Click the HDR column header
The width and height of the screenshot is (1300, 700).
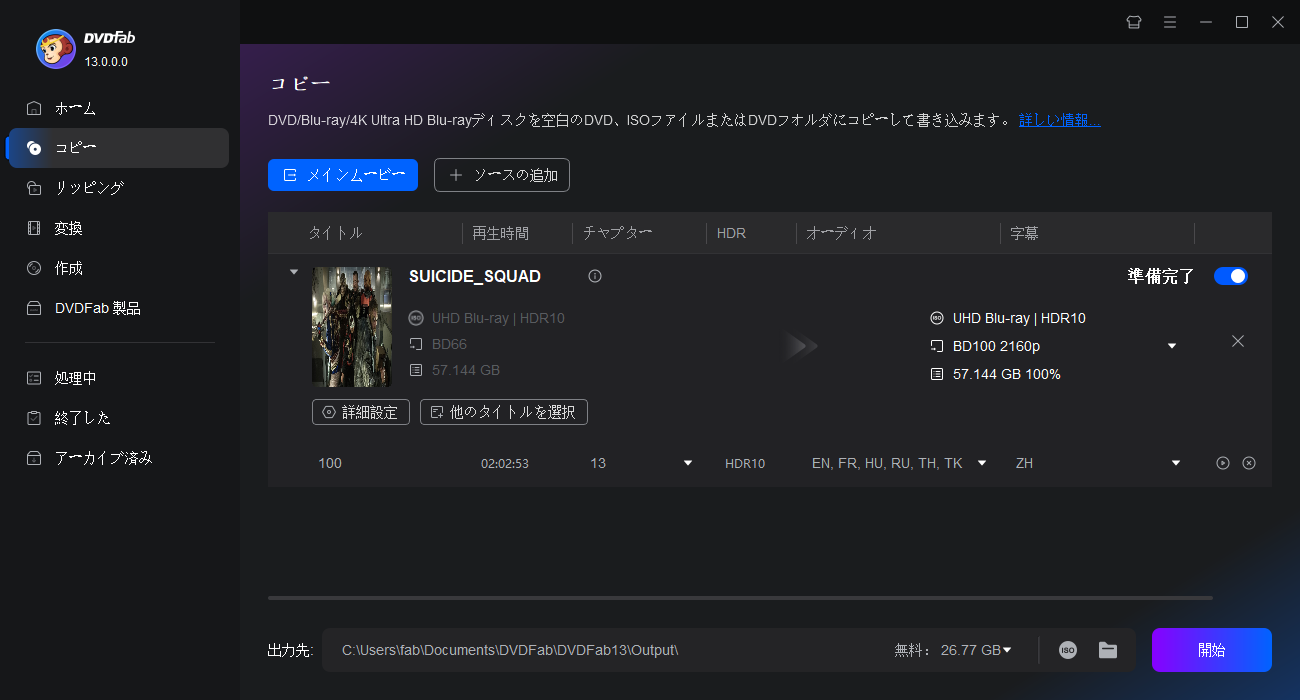point(731,233)
